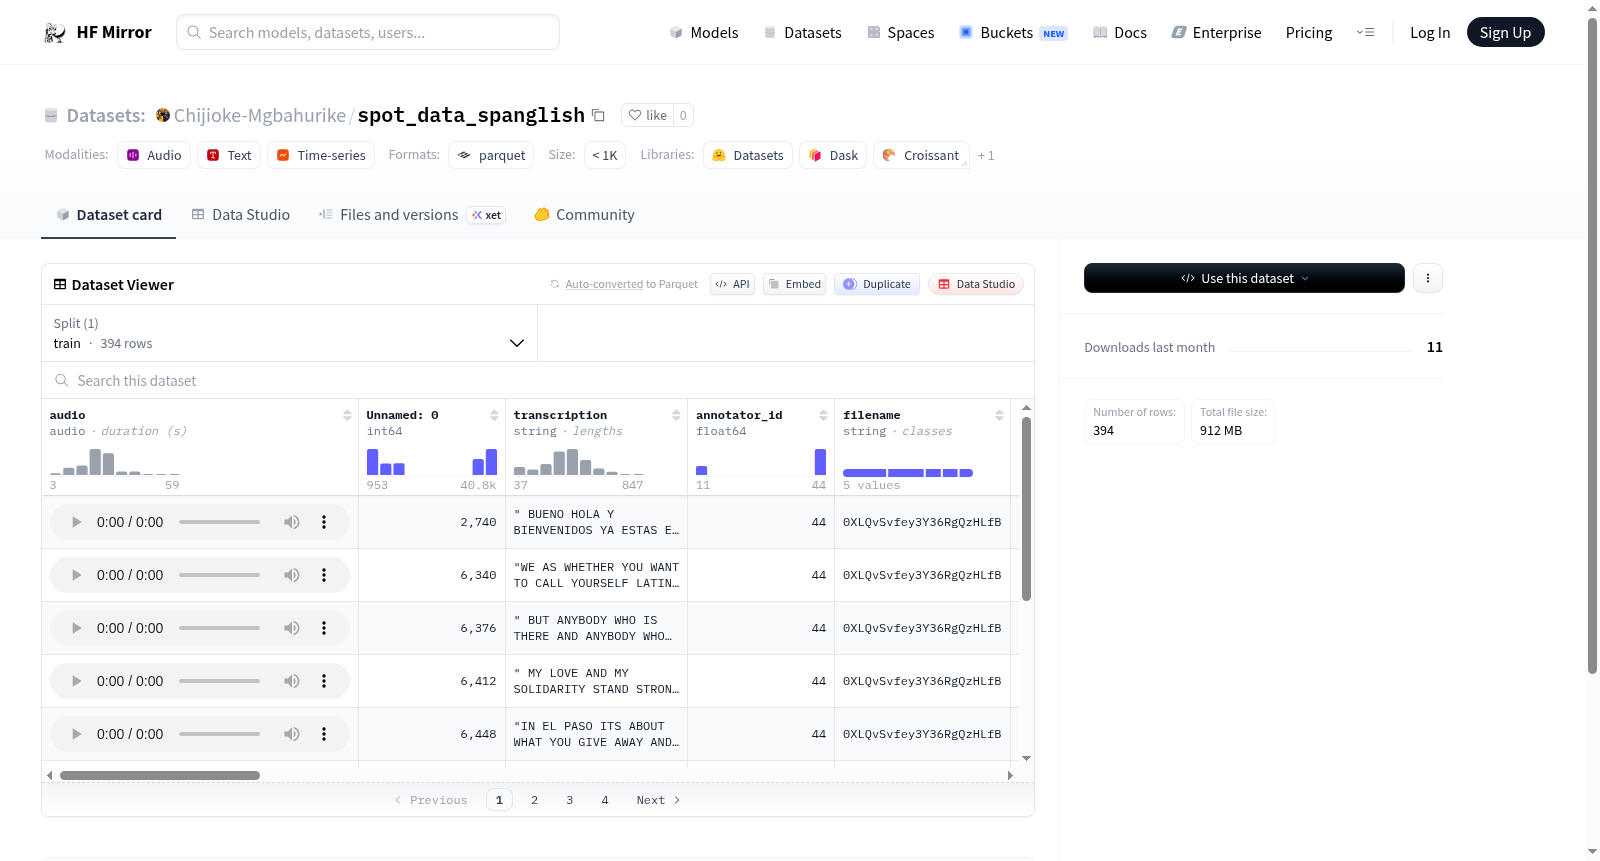1600x861 pixels.
Task: Select the Croissant library tag
Action: (921, 155)
